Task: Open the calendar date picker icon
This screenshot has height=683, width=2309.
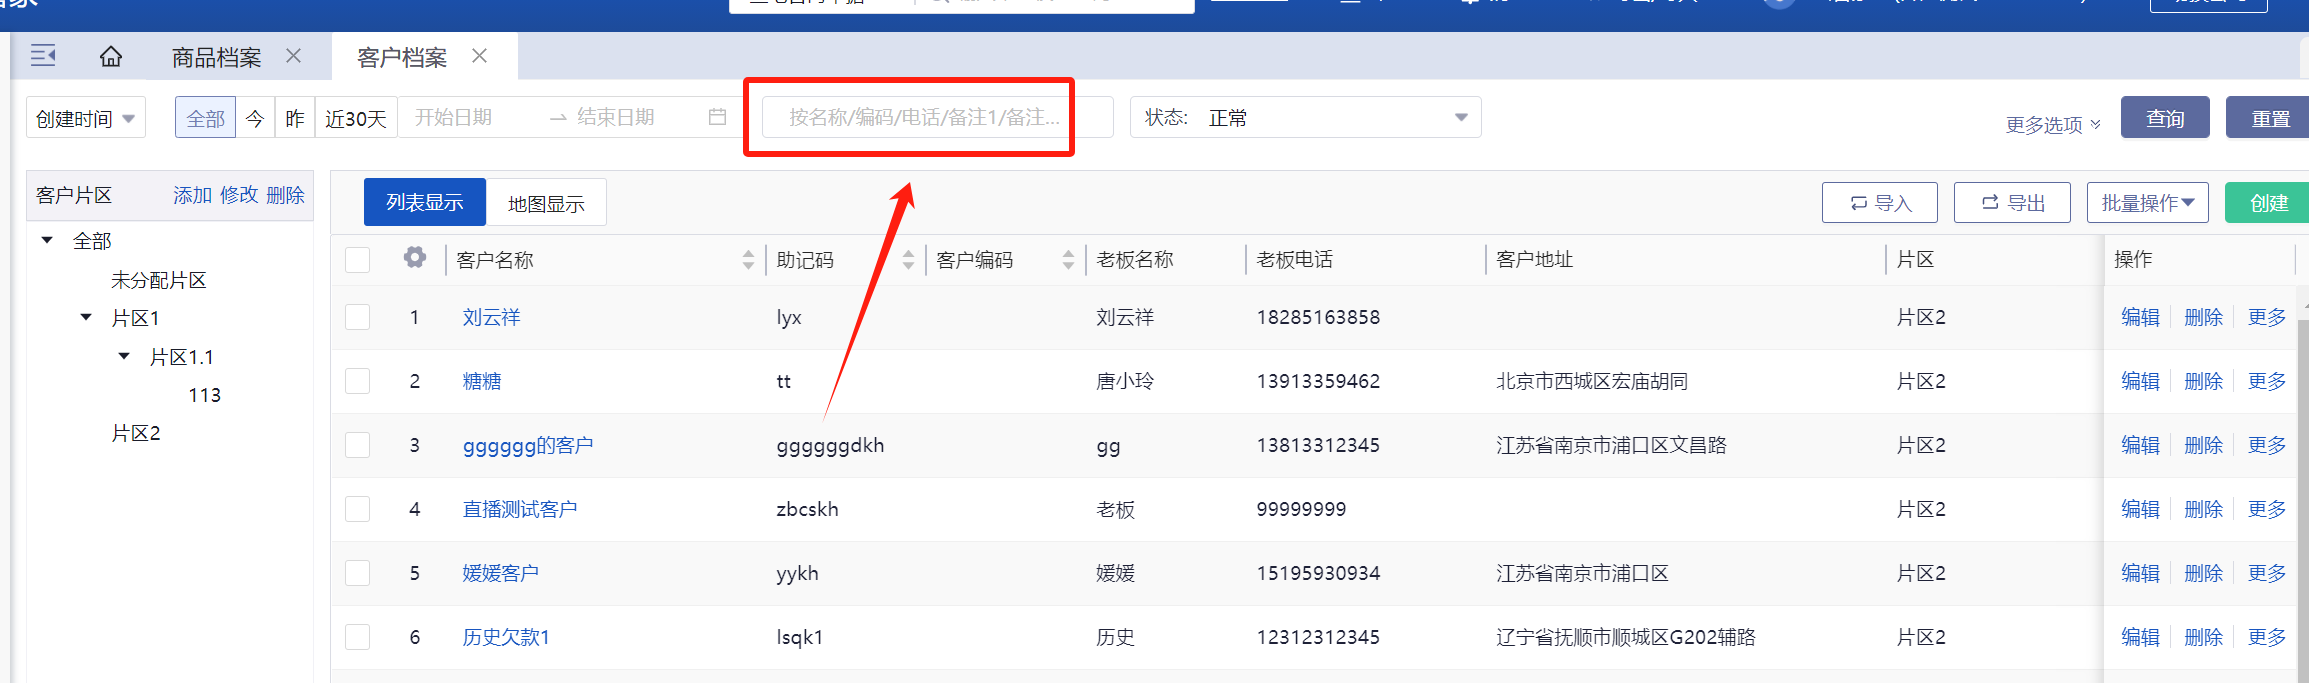Action: click(x=717, y=117)
